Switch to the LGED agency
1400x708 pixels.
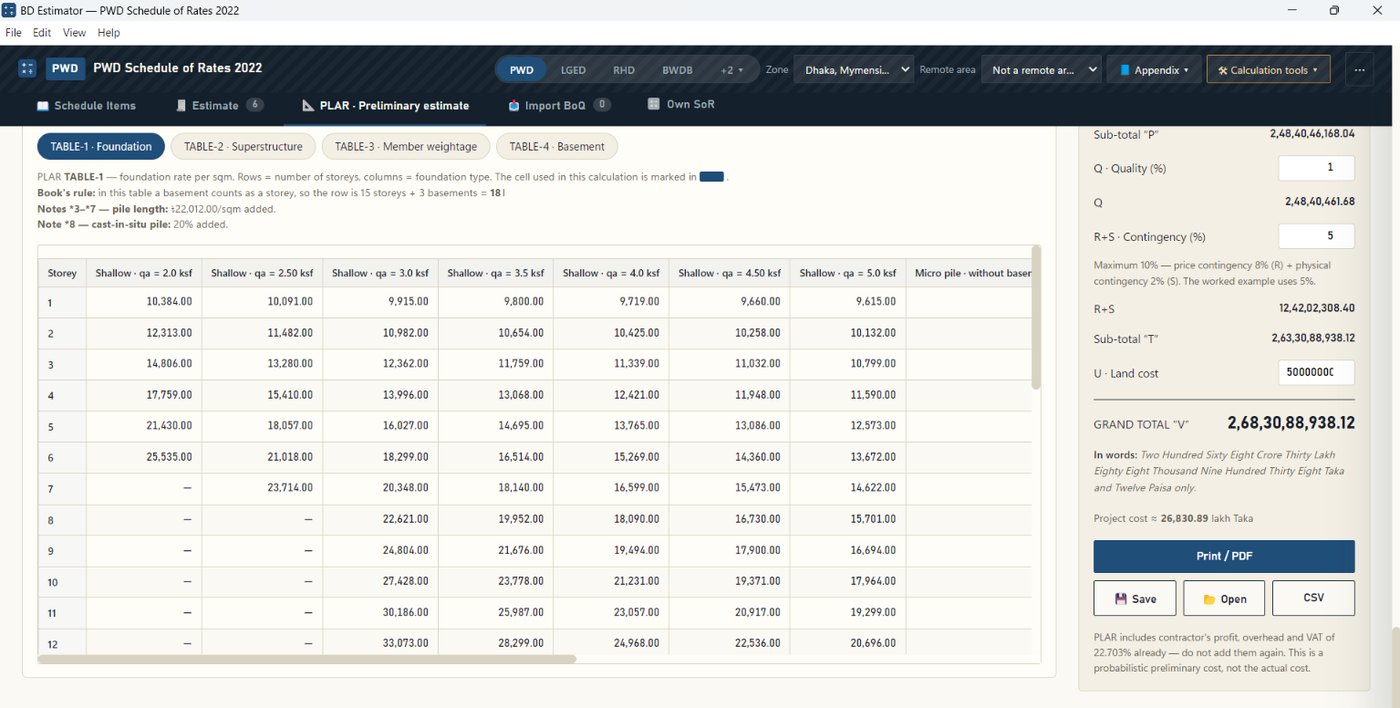point(573,70)
